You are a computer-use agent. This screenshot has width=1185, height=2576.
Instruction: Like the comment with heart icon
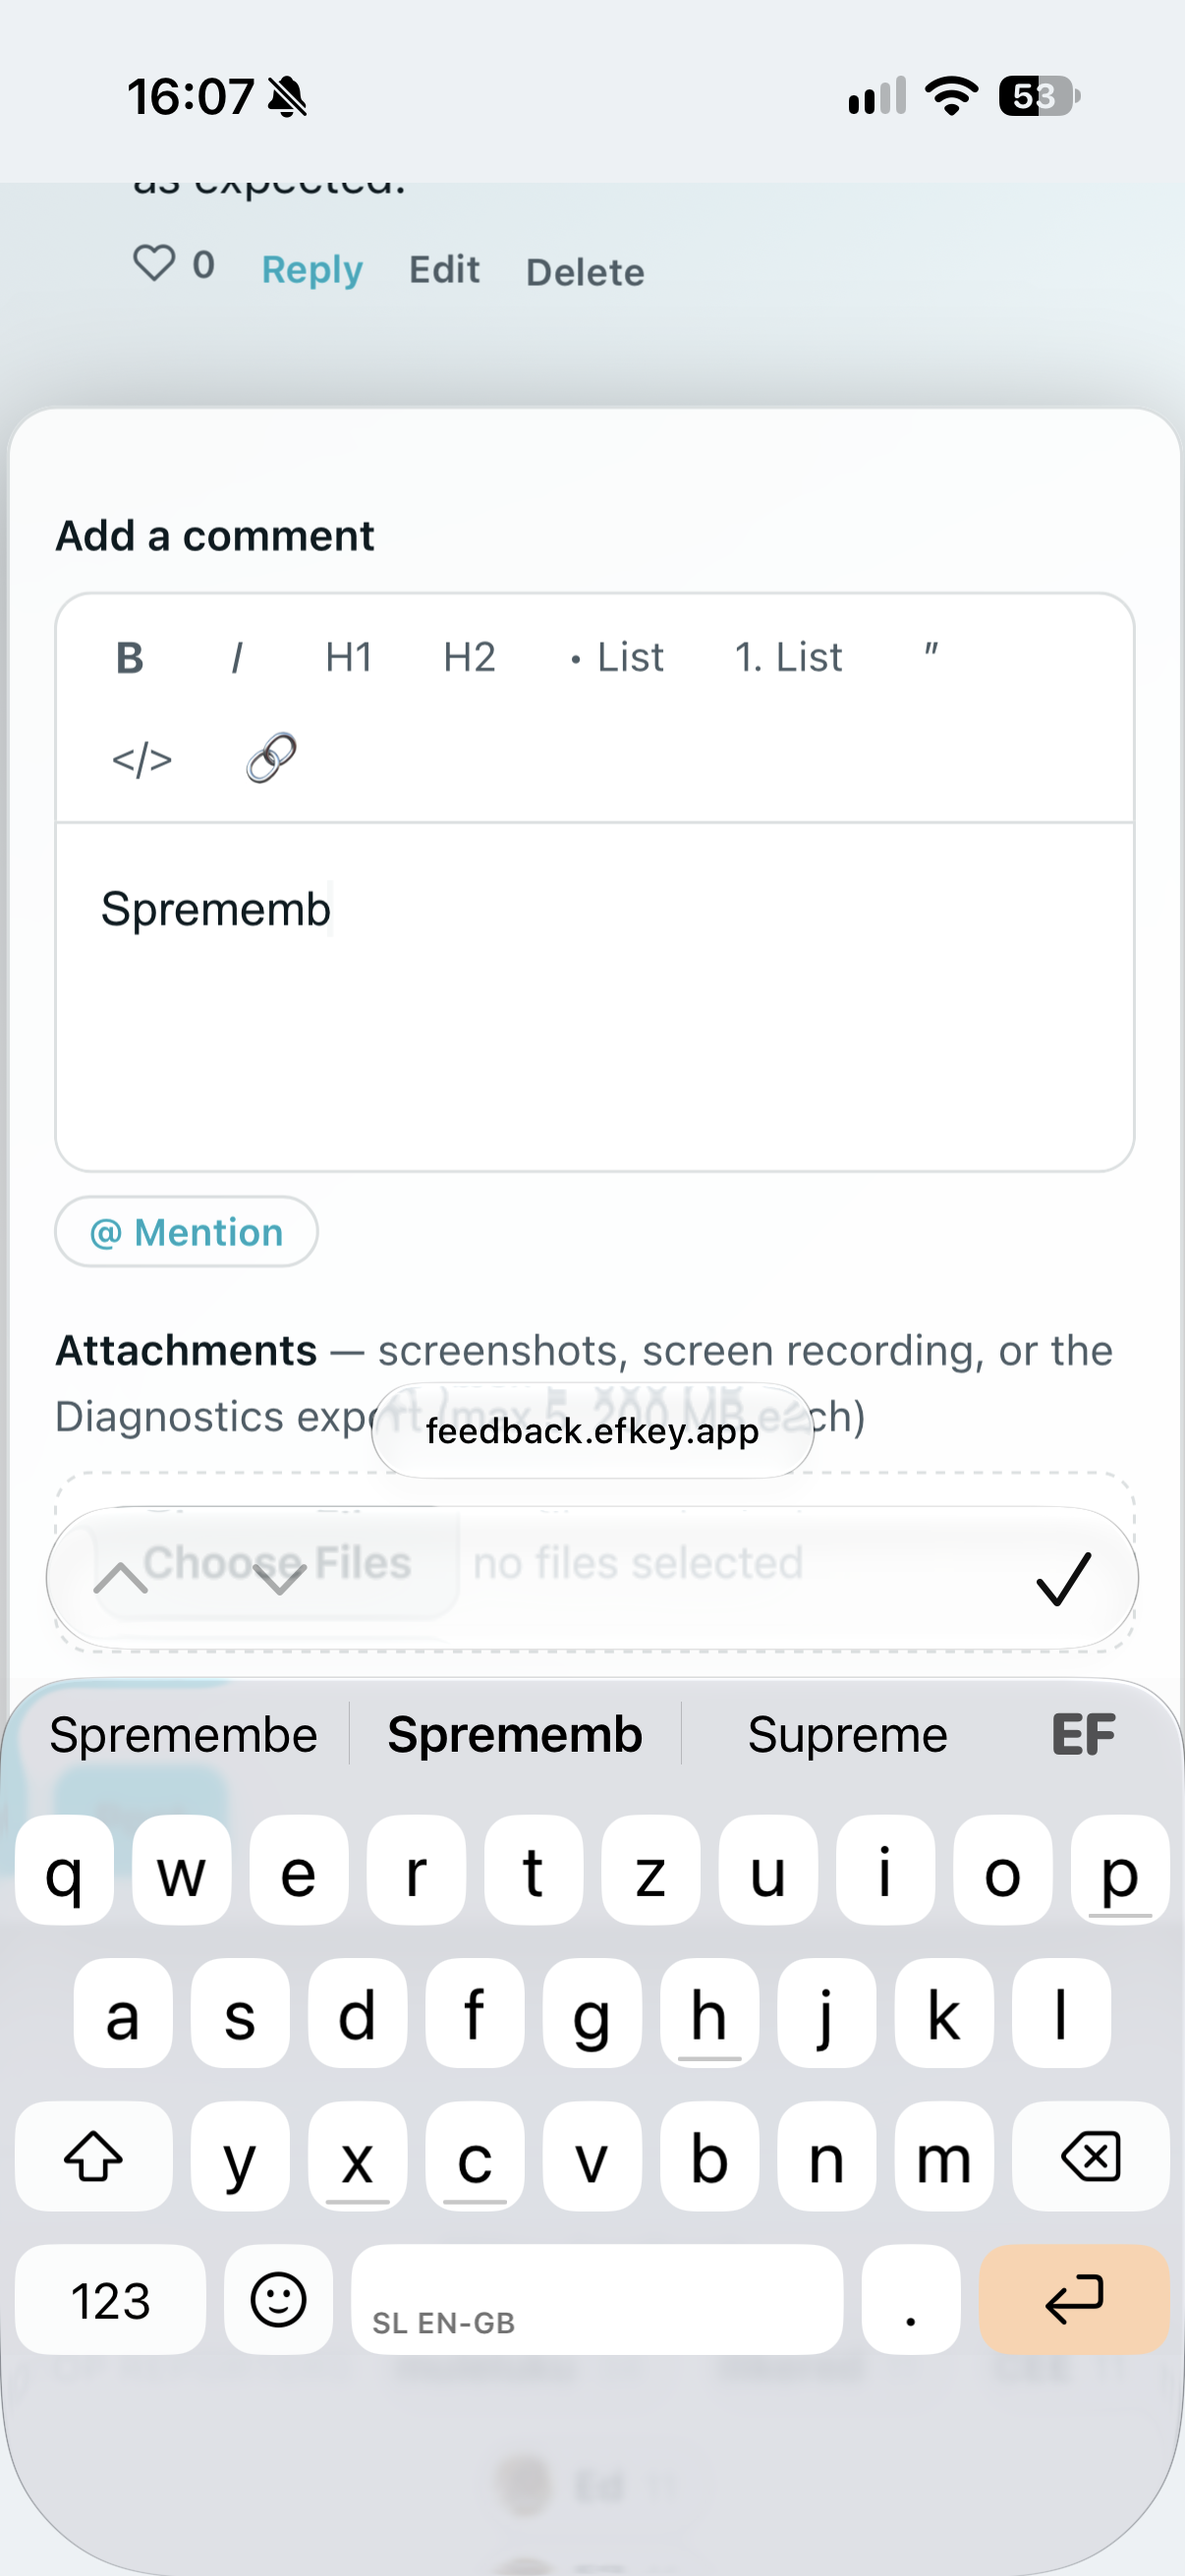[x=154, y=264]
